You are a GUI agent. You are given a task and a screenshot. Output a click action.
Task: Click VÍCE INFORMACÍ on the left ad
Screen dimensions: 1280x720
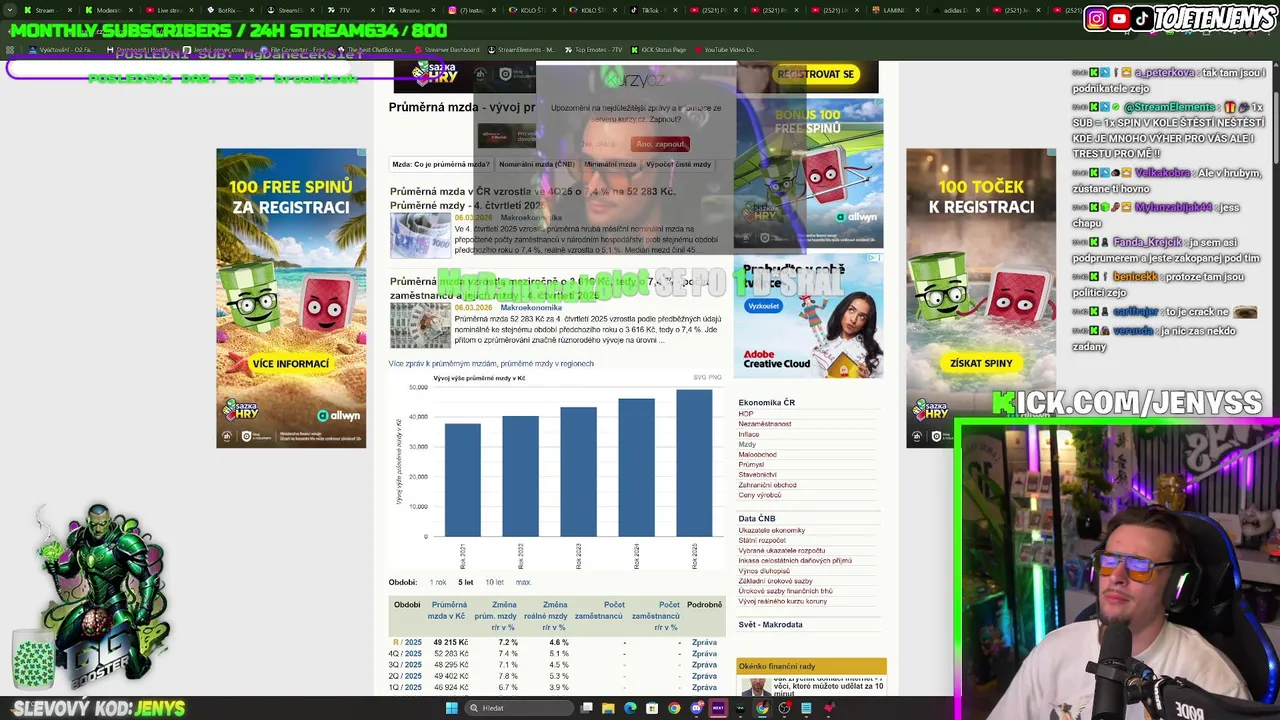click(291, 364)
